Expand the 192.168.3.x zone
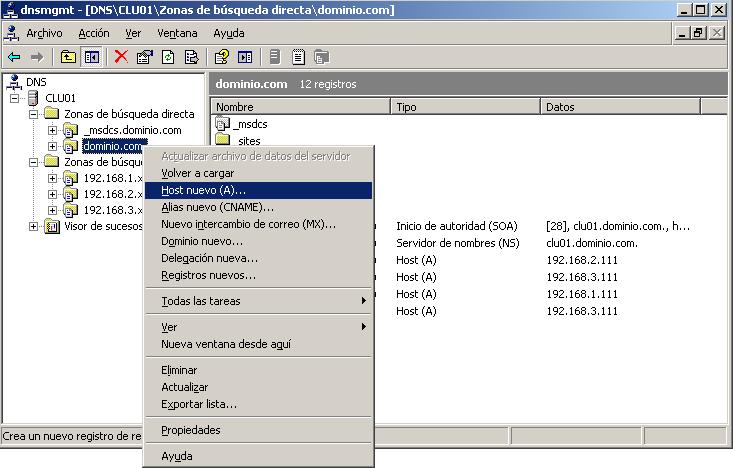Viewport: 733px width, 468px height. [x=52, y=210]
